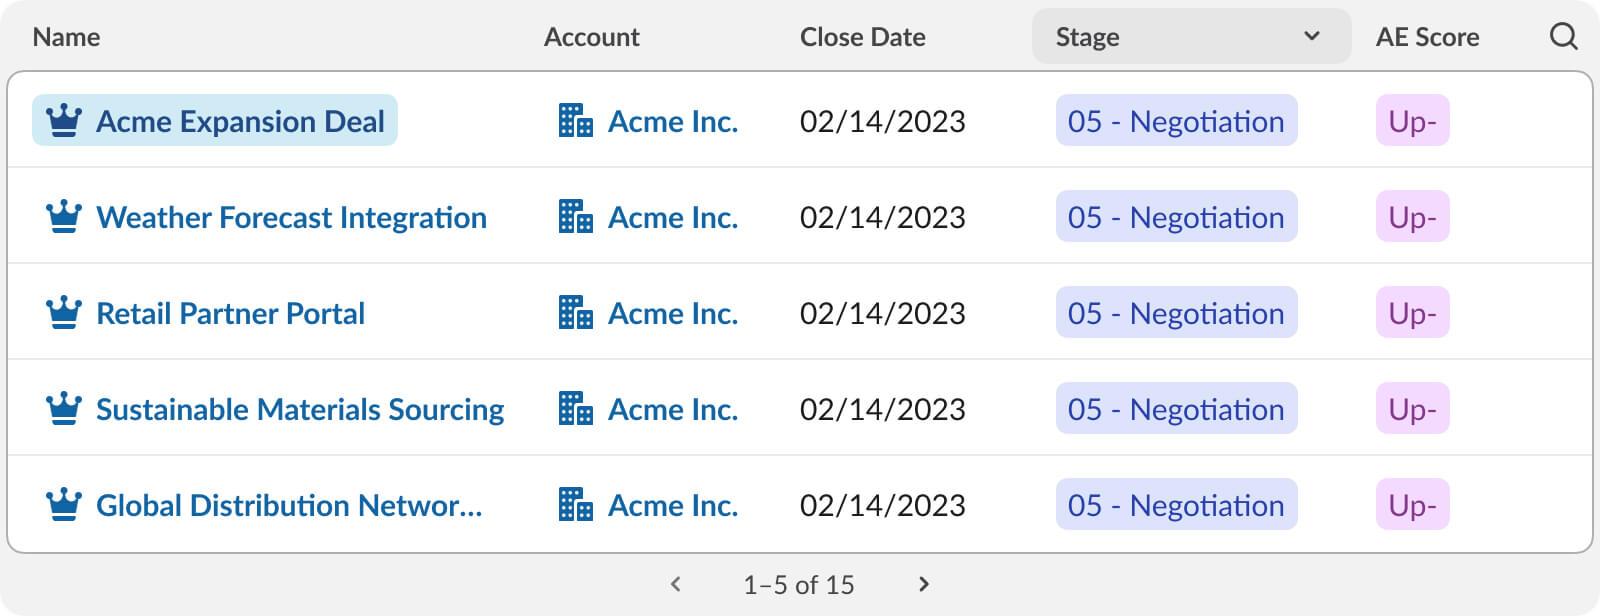Sort by the Name column header
Image resolution: width=1600 pixels, height=616 pixels.
click(66, 37)
